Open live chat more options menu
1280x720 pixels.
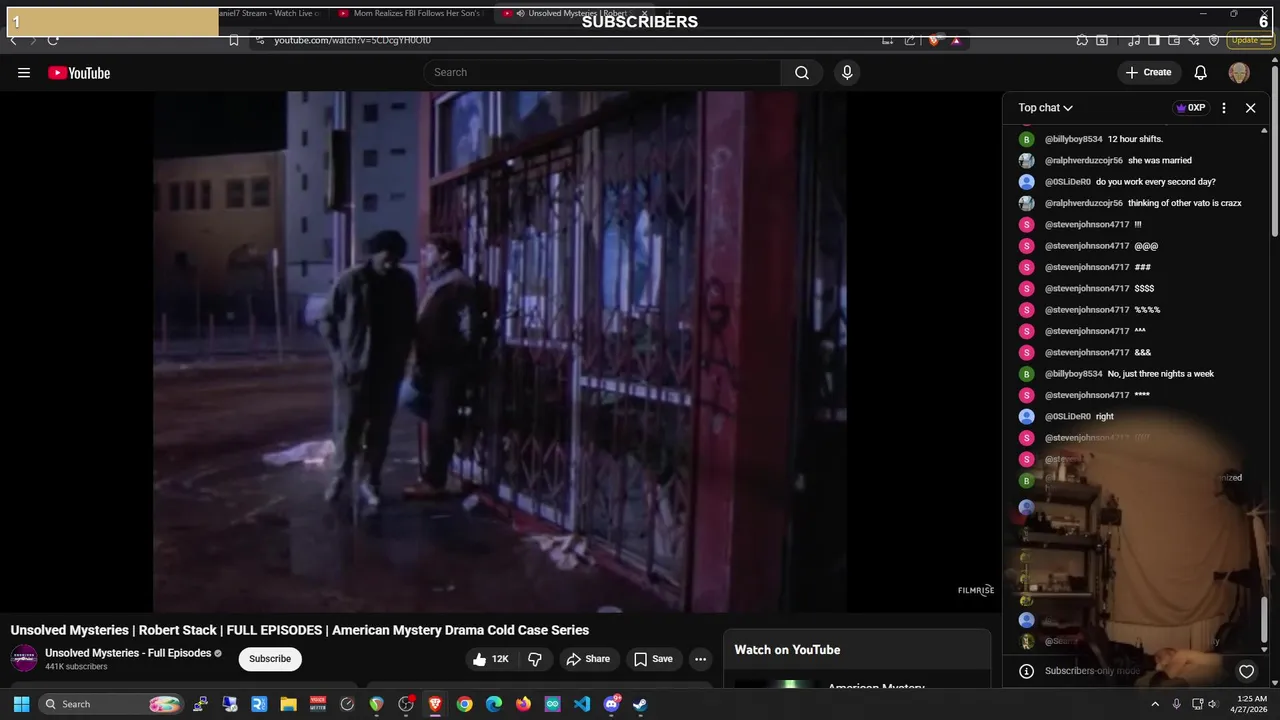tap(1224, 108)
